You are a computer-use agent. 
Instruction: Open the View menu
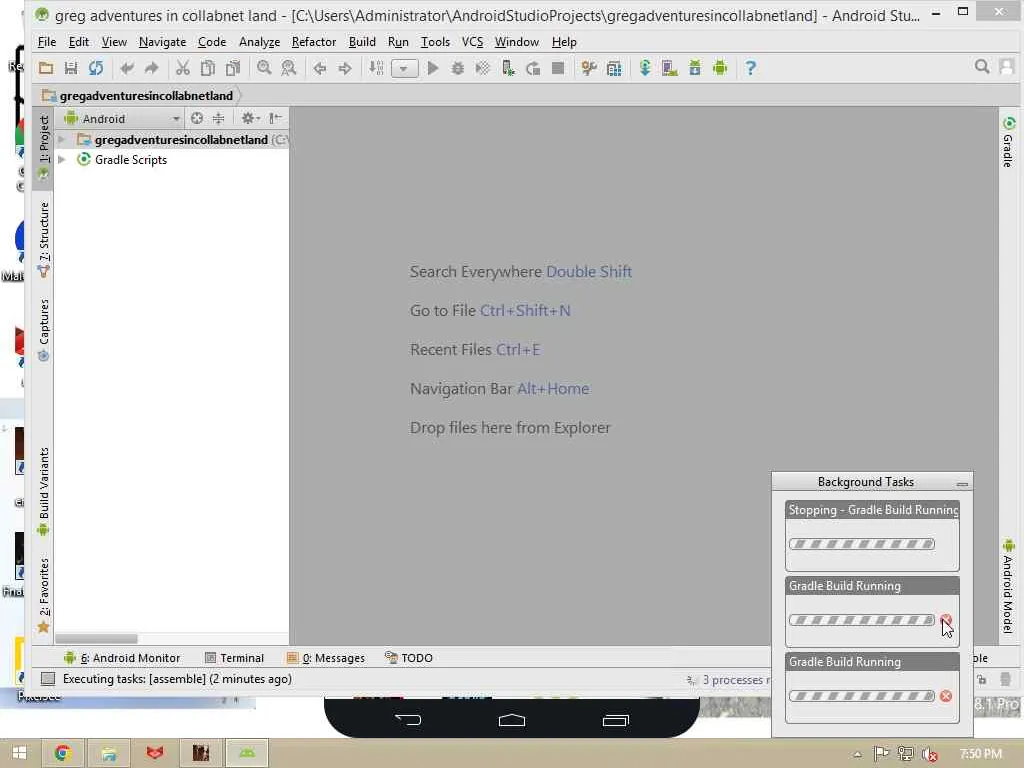click(114, 42)
